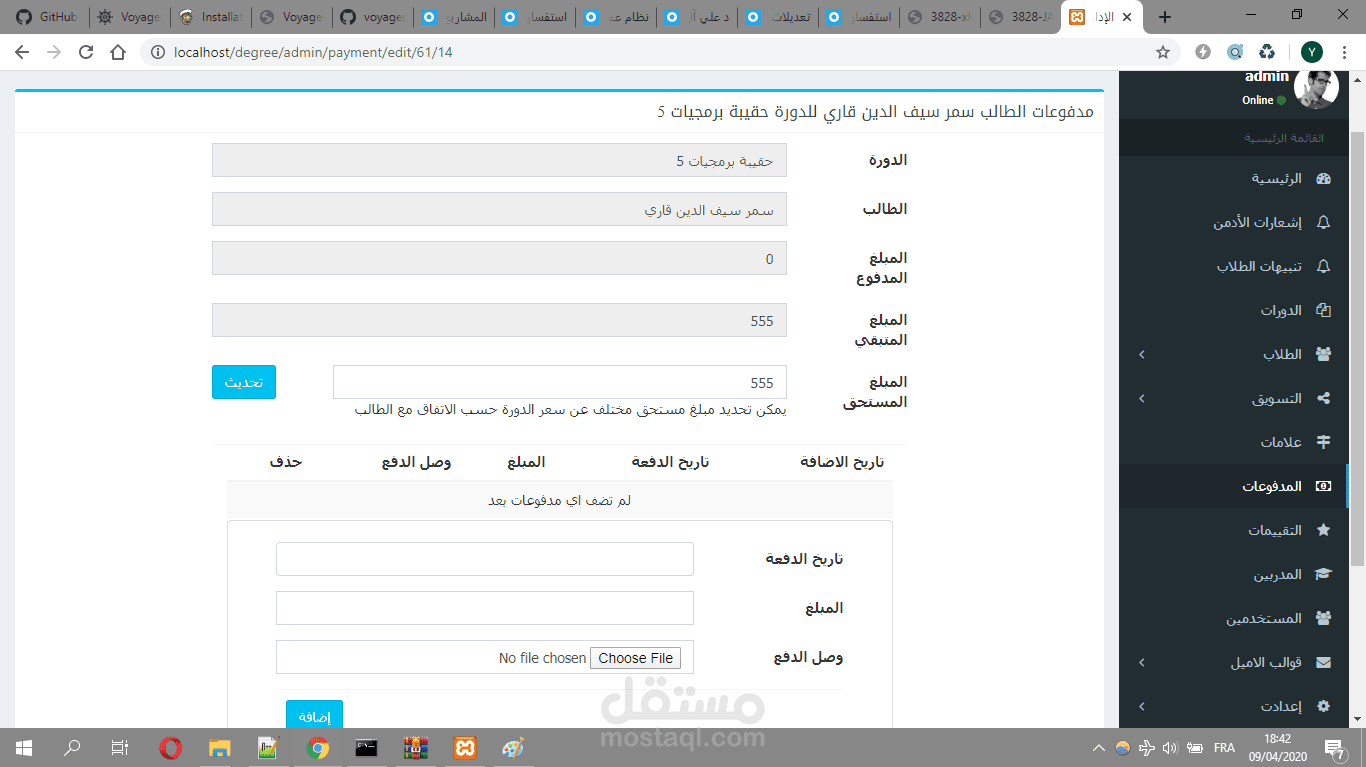The height and width of the screenshot is (767, 1366).
Task: Open Opera from the taskbar
Action: coord(171,747)
